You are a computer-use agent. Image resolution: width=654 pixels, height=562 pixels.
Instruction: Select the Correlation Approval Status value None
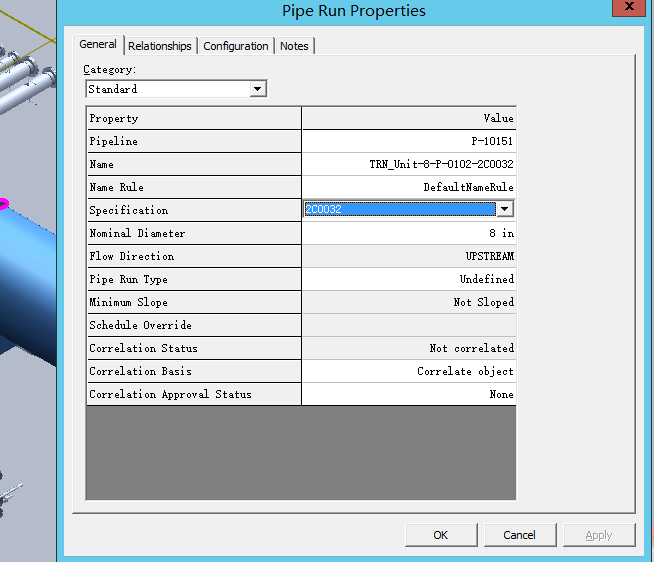click(x=409, y=394)
